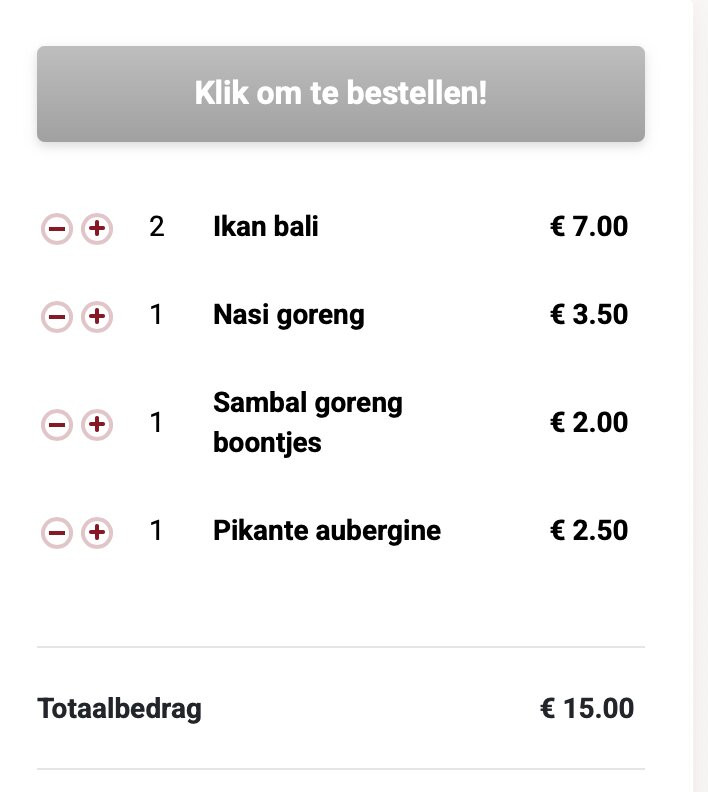Screen dimensions: 708x792
Task: Remove one Nasi goreng using minus icon
Action: 57,317
